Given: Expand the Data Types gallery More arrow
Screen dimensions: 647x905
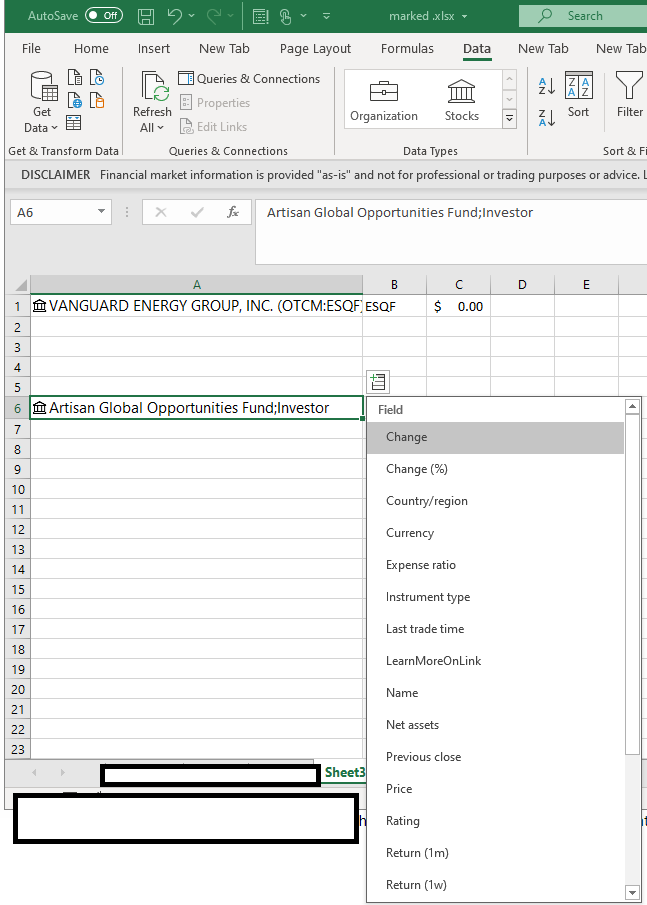Looking at the screenshot, I should click(x=510, y=119).
